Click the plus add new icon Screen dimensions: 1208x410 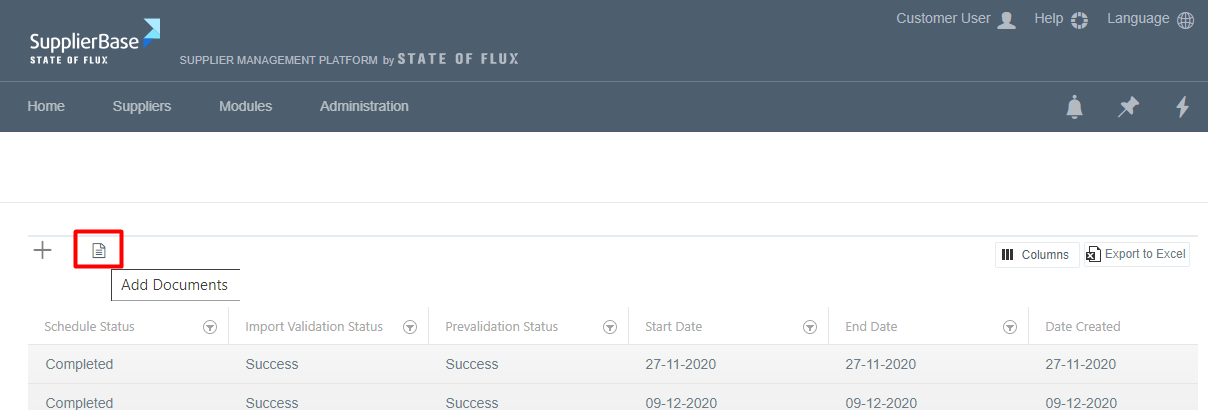click(x=43, y=250)
